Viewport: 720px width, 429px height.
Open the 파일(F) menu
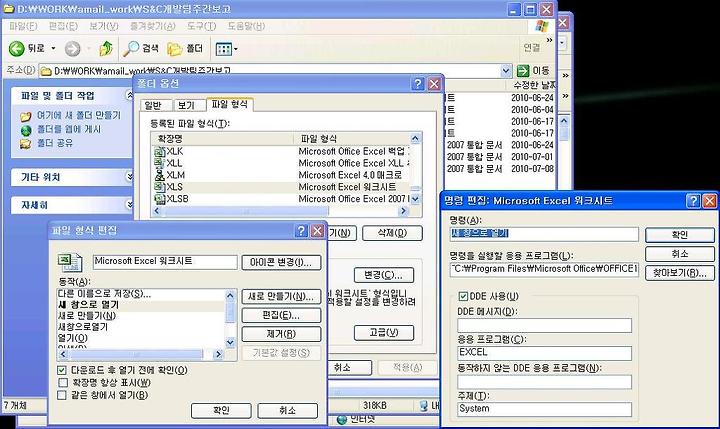point(23,26)
